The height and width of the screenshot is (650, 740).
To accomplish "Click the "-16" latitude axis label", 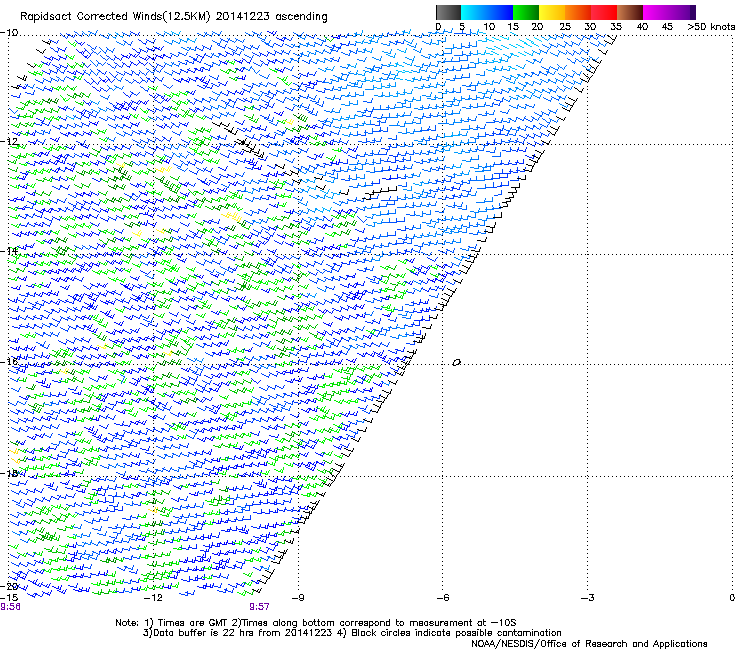I will 9,362.
